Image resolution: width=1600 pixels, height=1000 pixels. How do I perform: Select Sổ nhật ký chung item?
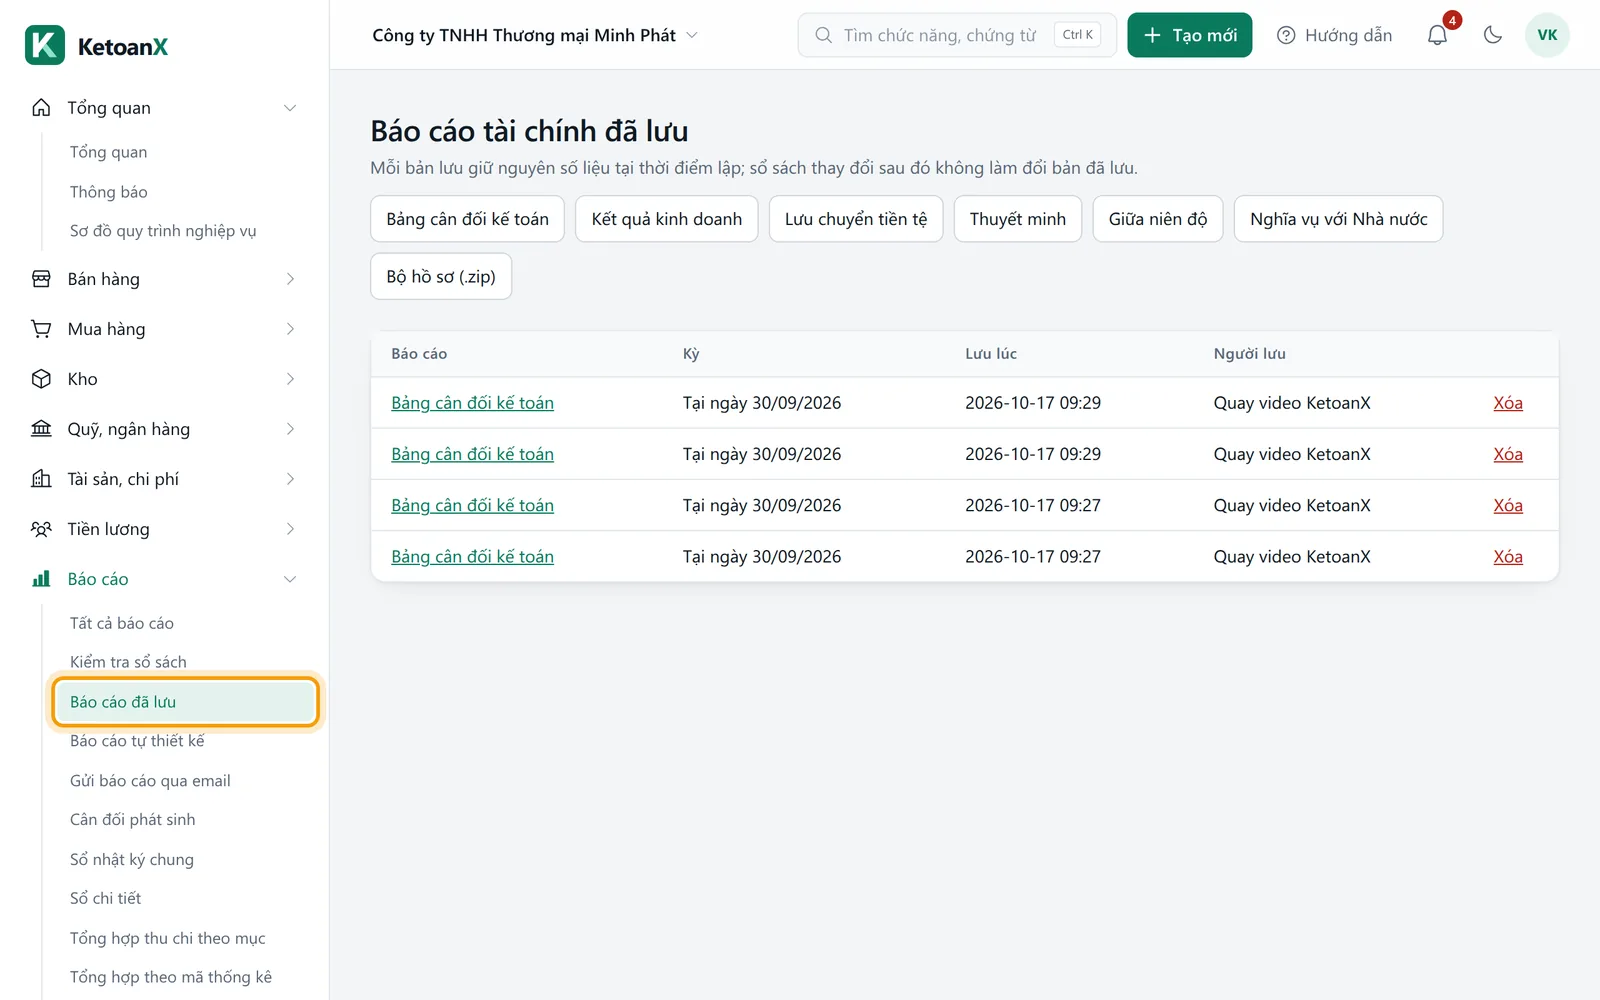132,860
